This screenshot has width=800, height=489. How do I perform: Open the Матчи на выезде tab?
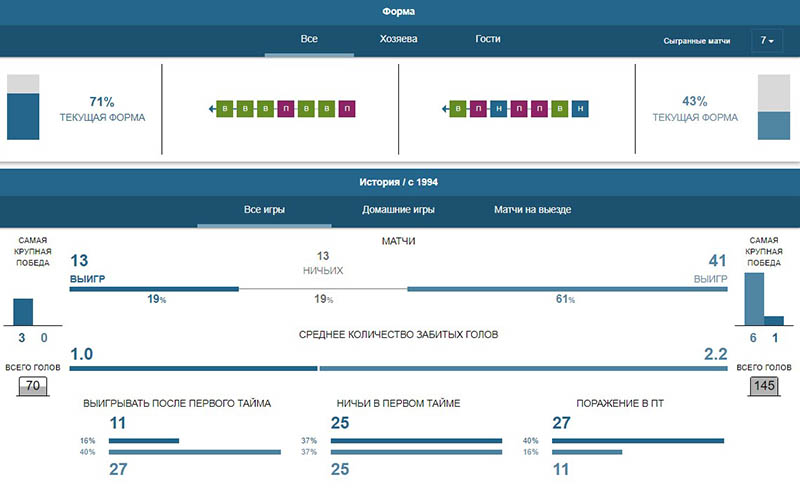point(533,211)
